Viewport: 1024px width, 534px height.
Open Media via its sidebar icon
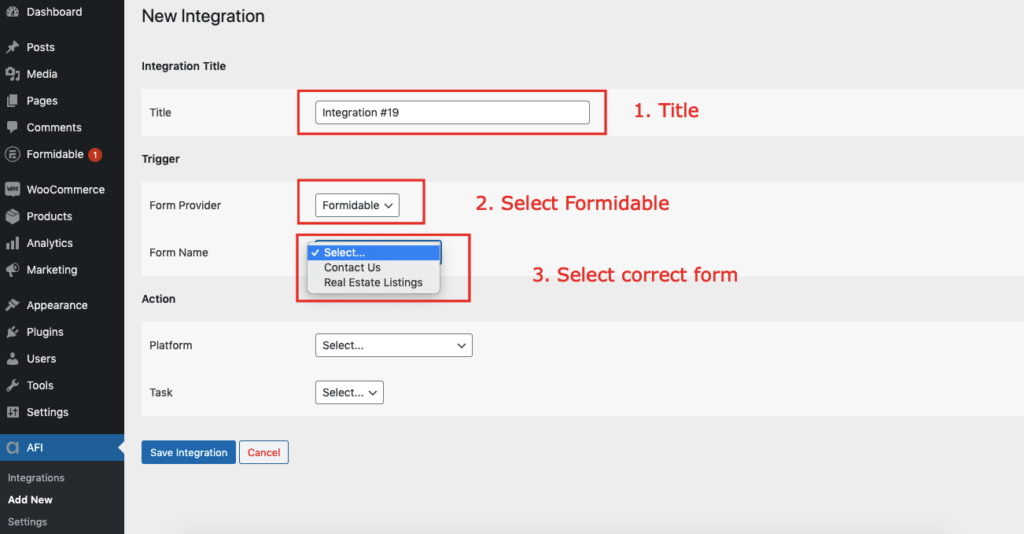pos(12,74)
